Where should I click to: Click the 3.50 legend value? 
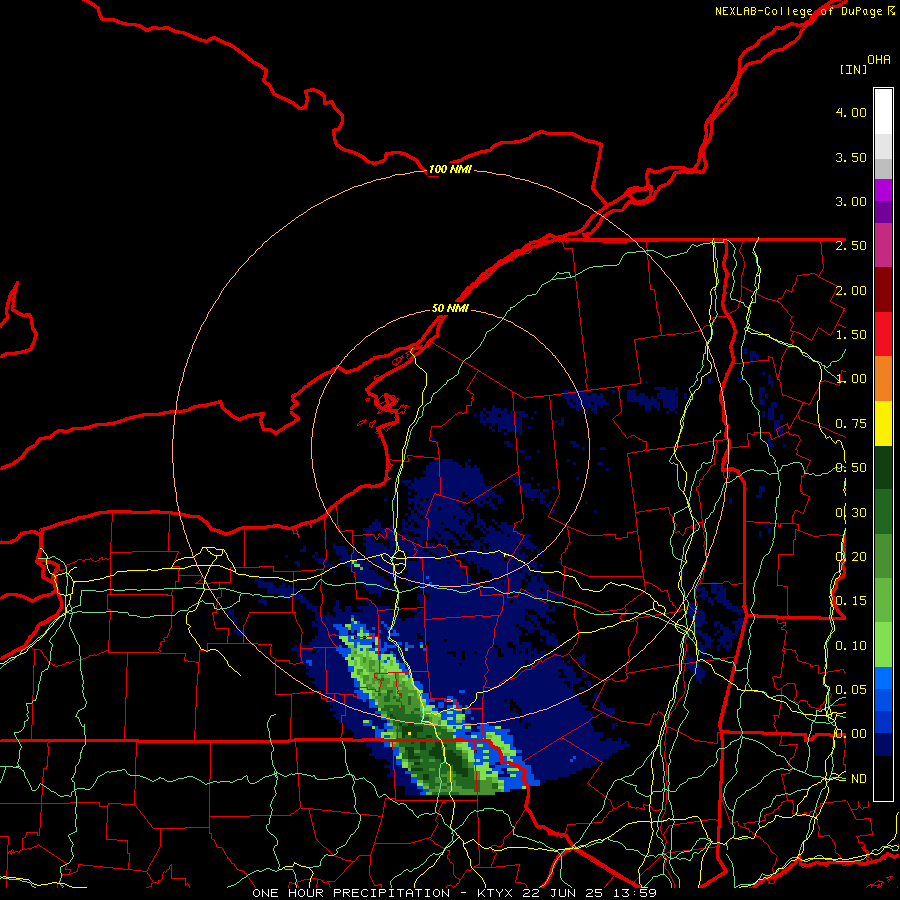[x=851, y=157]
